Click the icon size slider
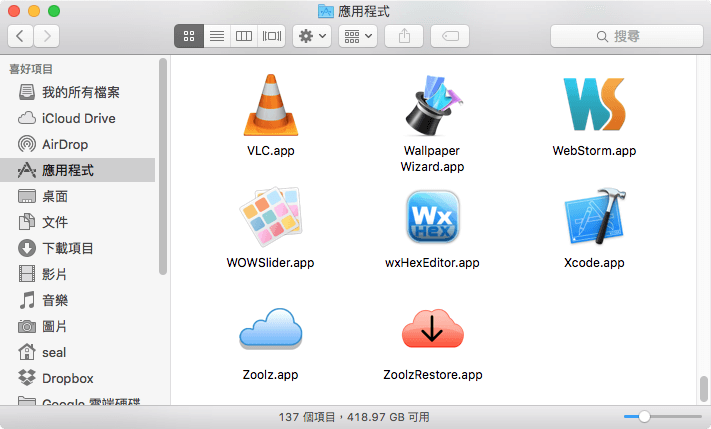This screenshot has width=711, height=429. point(662,416)
